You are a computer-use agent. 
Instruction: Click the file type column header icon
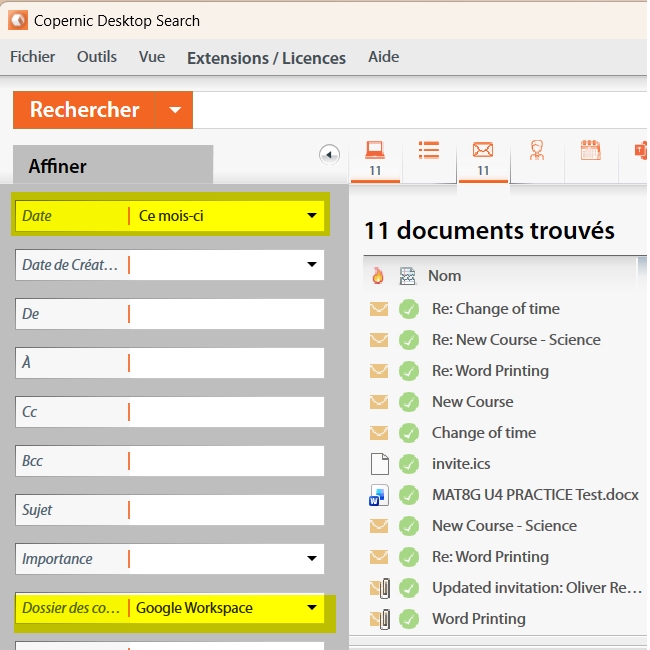click(407, 276)
